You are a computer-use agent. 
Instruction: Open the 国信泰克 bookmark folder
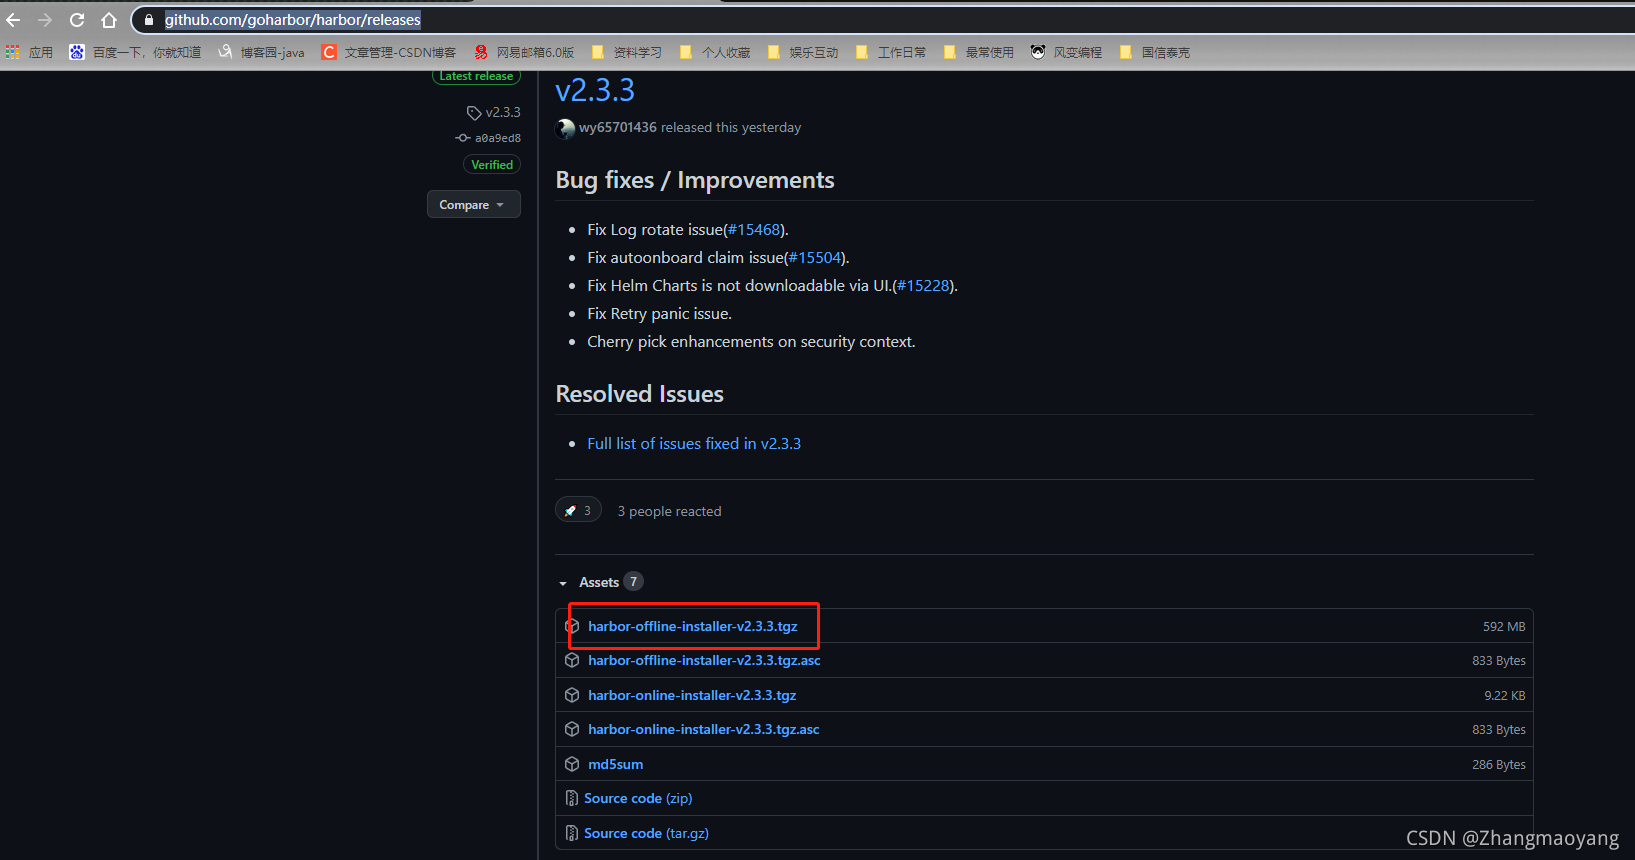point(1155,52)
